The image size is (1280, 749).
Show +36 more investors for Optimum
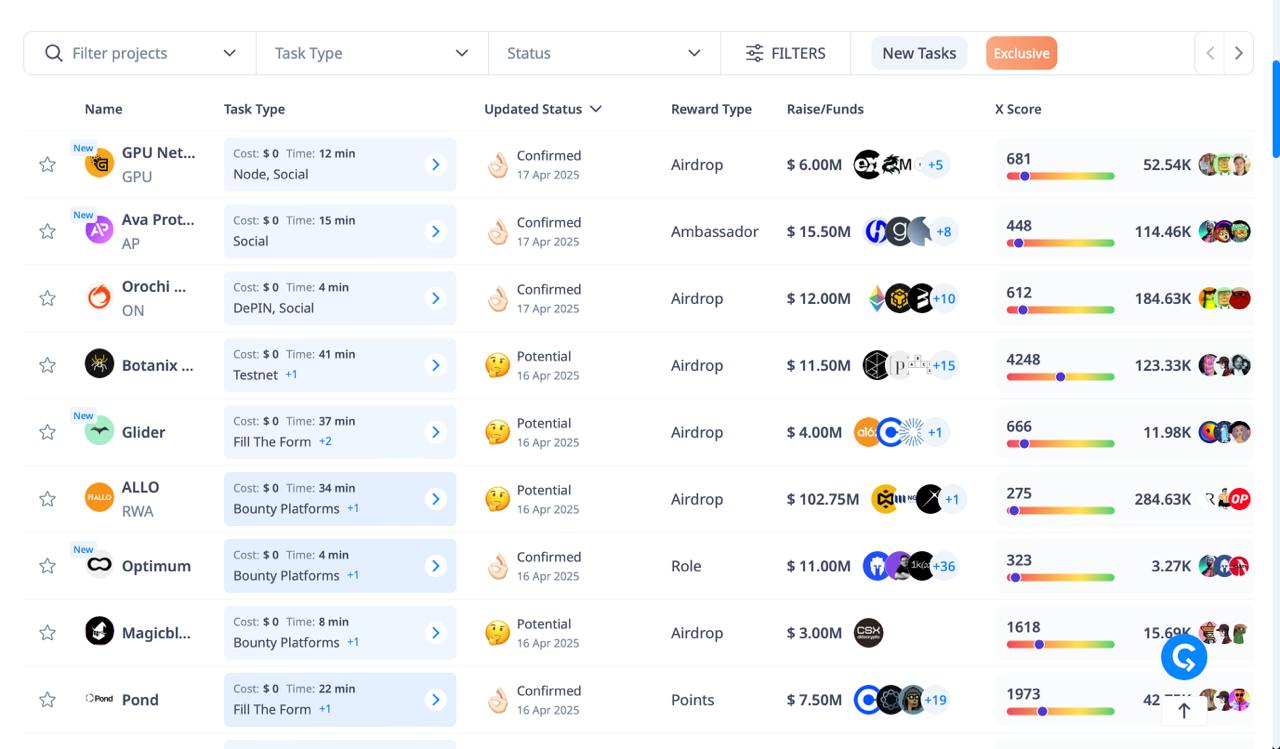coord(943,566)
